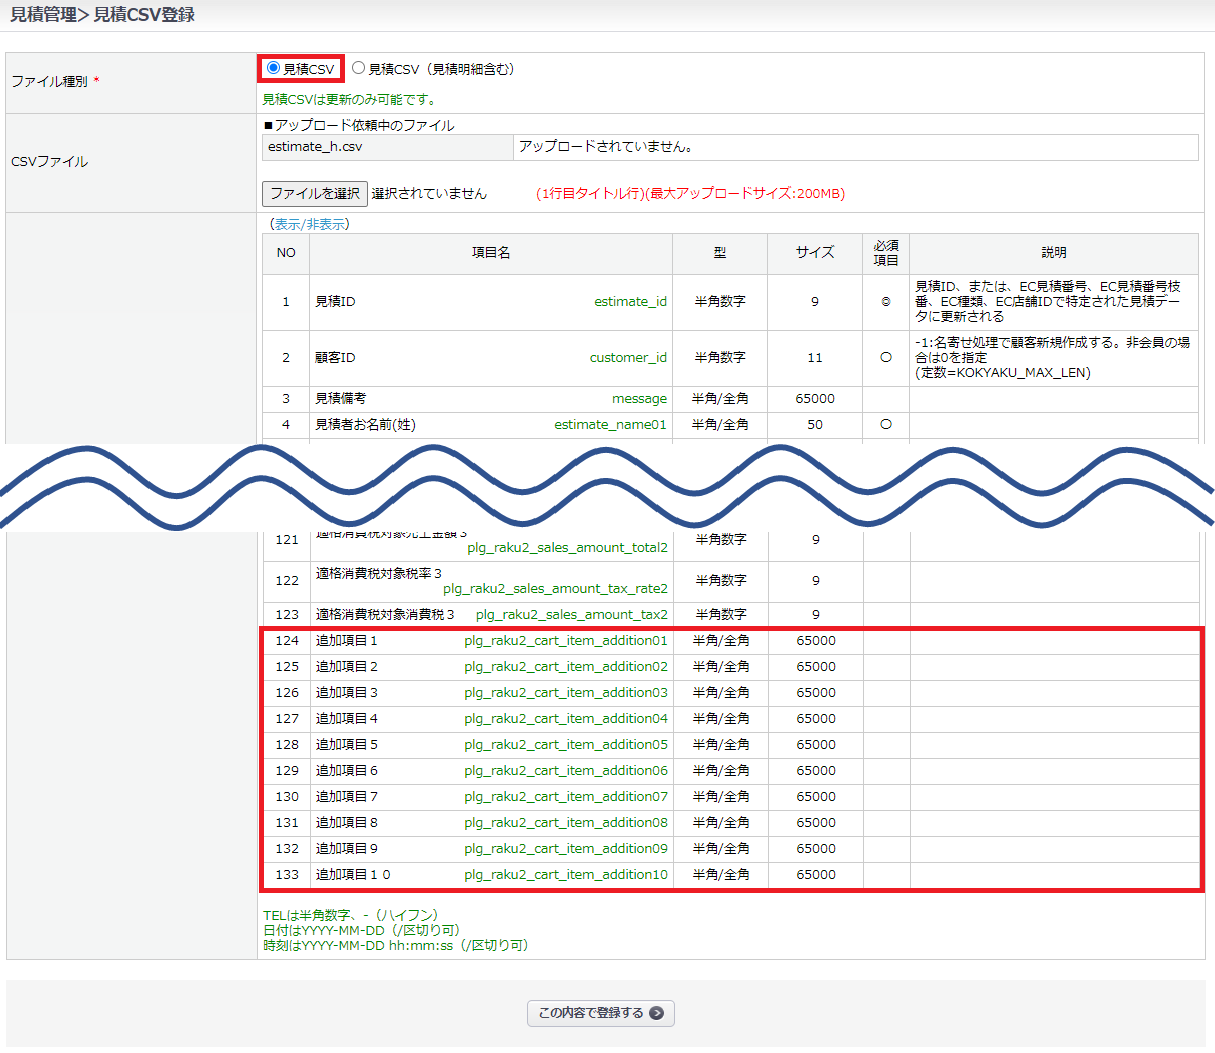Click the estimate_id field key

coord(630,302)
